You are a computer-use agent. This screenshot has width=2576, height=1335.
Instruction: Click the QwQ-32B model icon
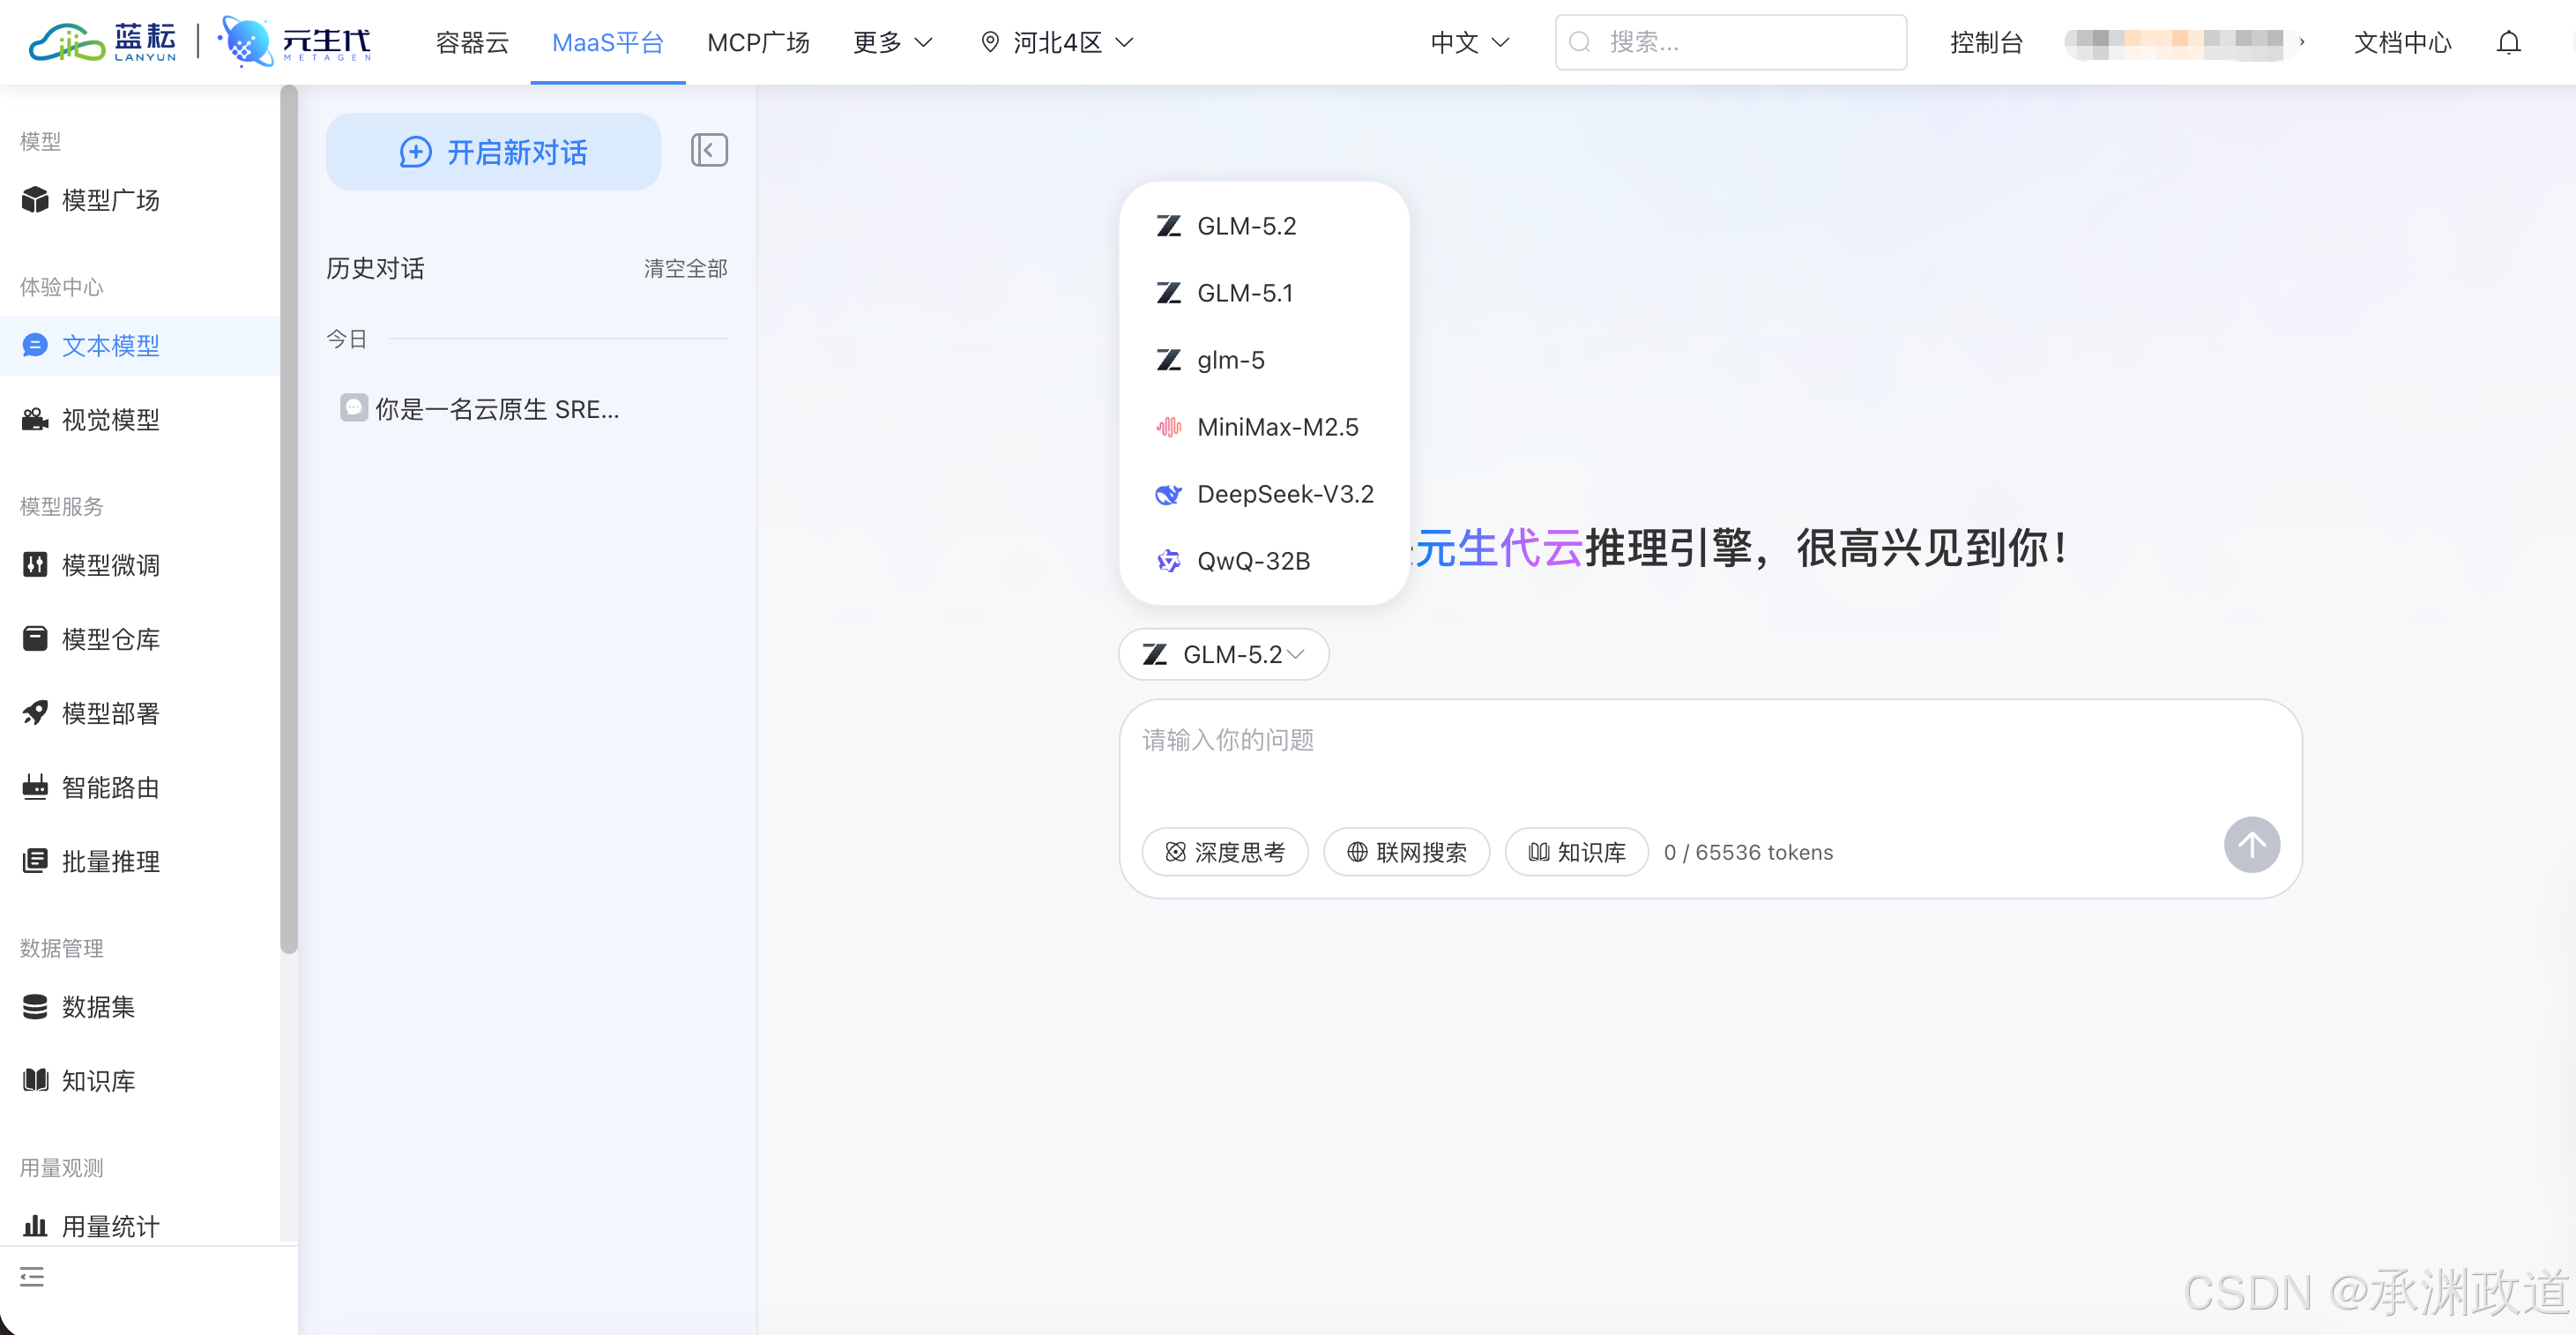pyautogui.click(x=1168, y=562)
